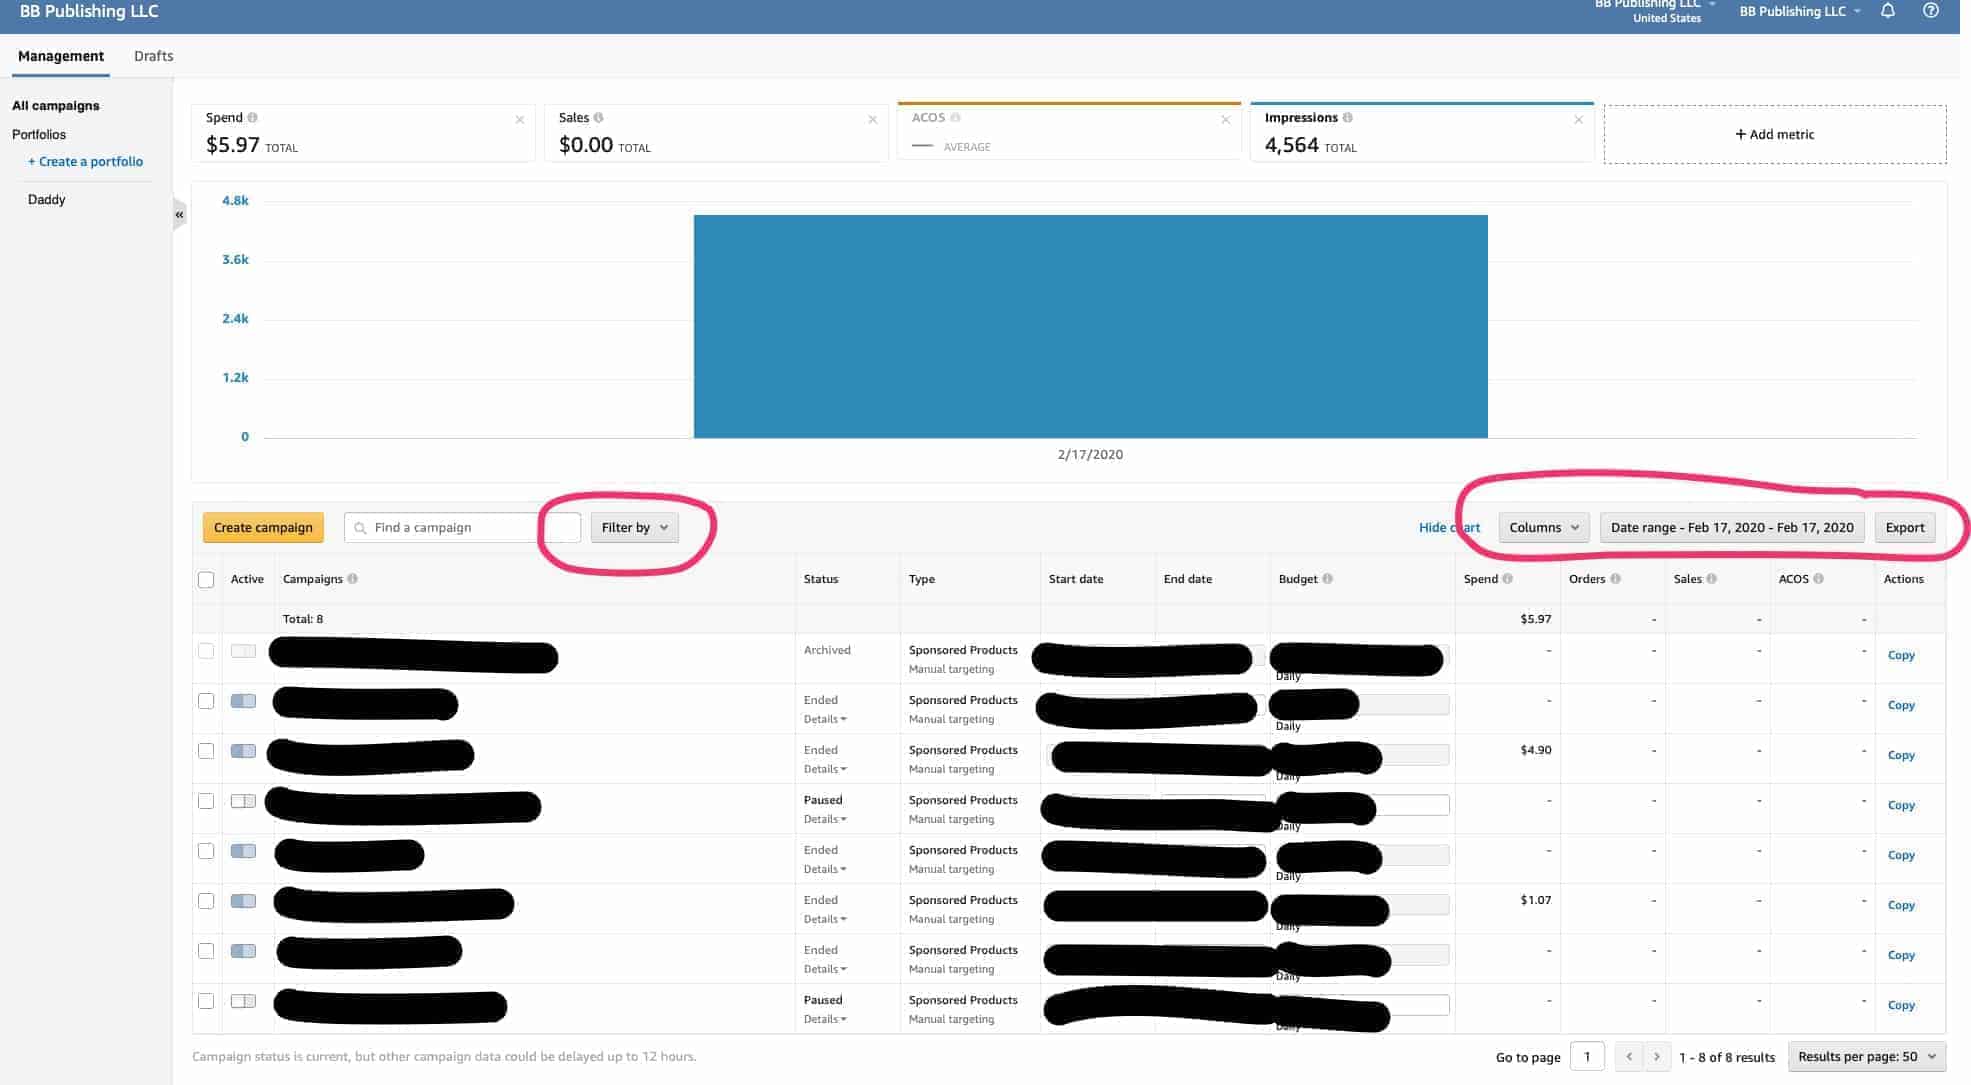Screen dimensions: 1971x1085
Task: Select All campaigns in the sidebar
Action: 56,106
